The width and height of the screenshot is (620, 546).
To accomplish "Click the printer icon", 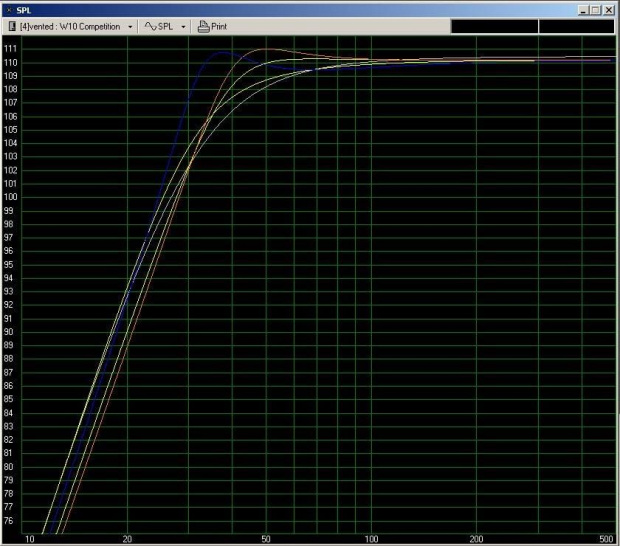I will click(x=203, y=26).
